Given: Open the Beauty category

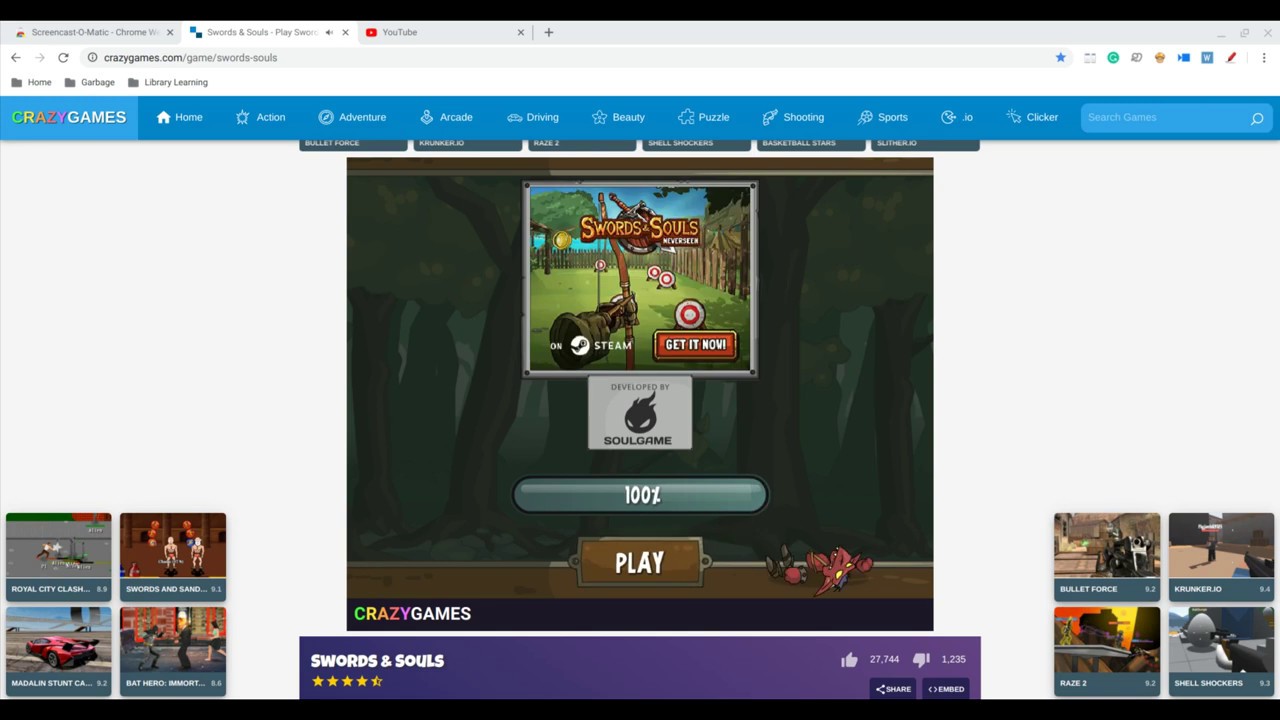Looking at the screenshot, I should coord(618,117).
